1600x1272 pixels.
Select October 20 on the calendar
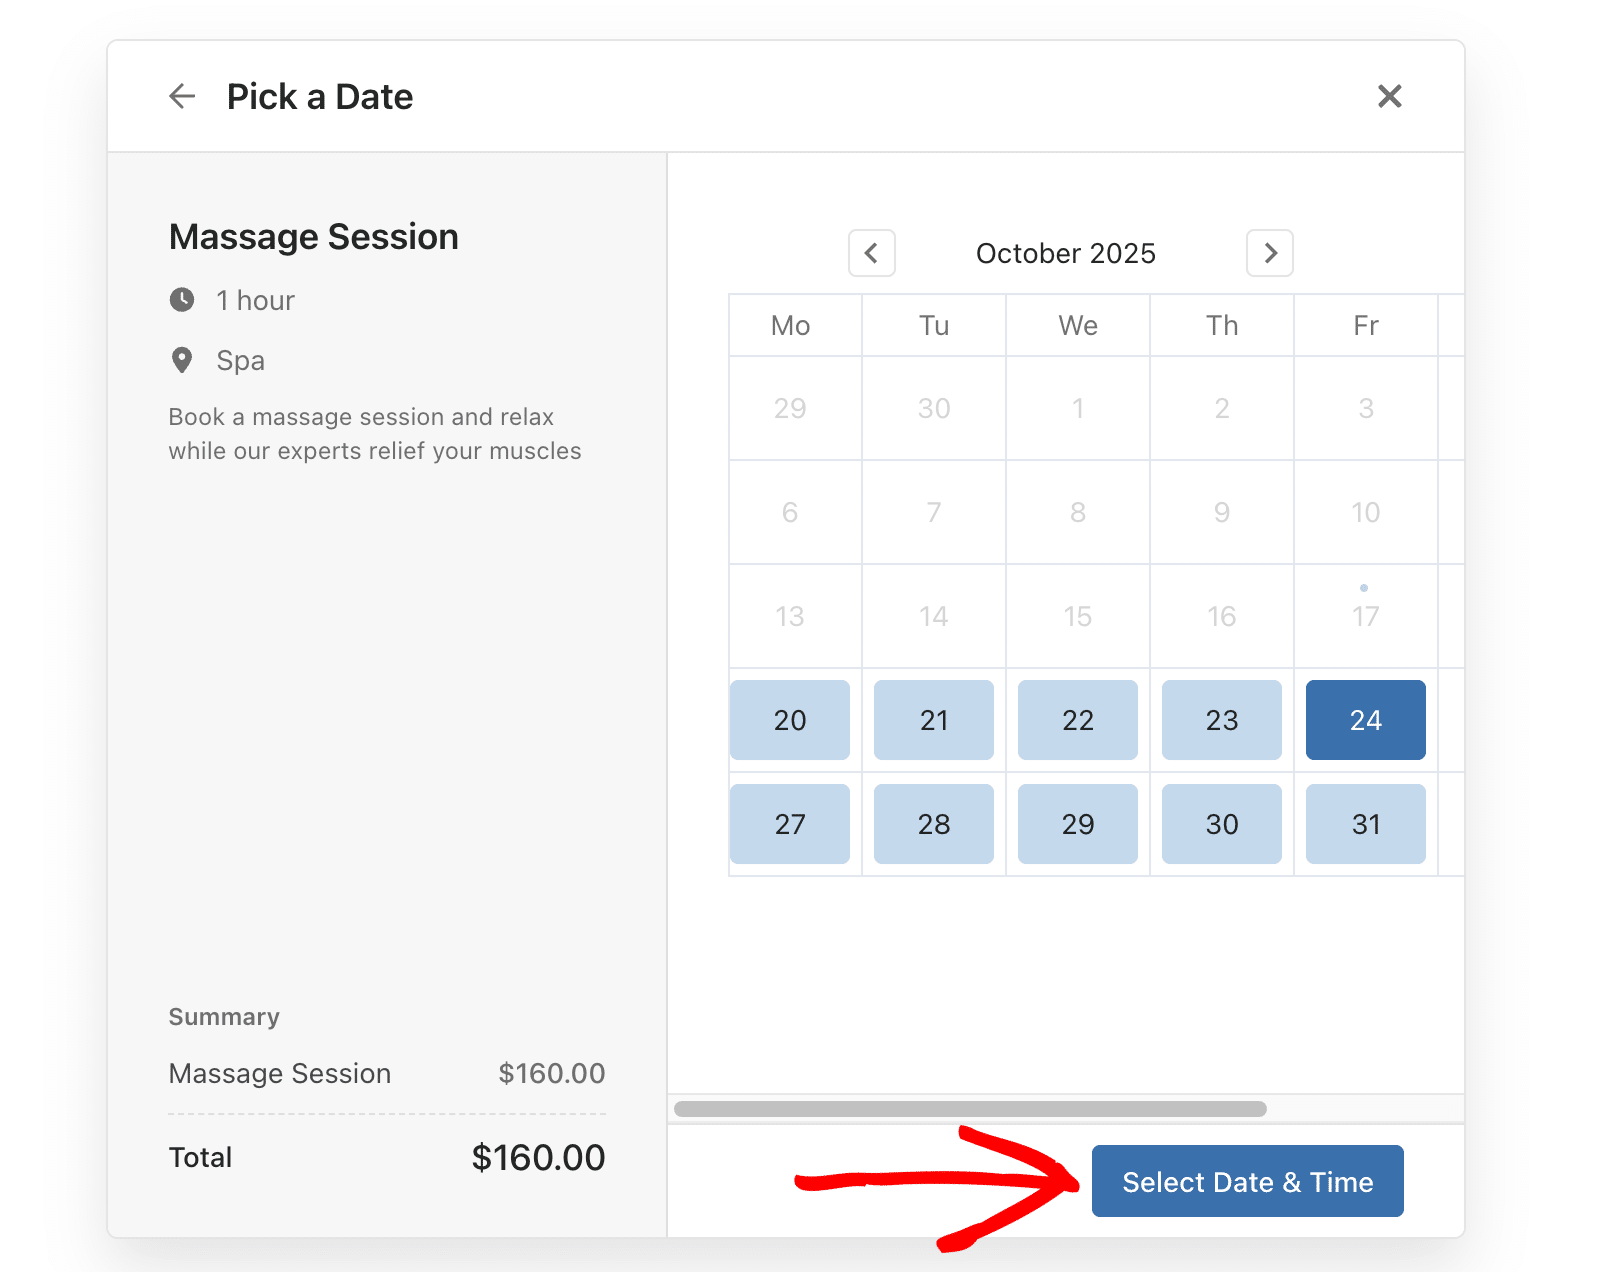pyautogui.click(x=789, y=720)
